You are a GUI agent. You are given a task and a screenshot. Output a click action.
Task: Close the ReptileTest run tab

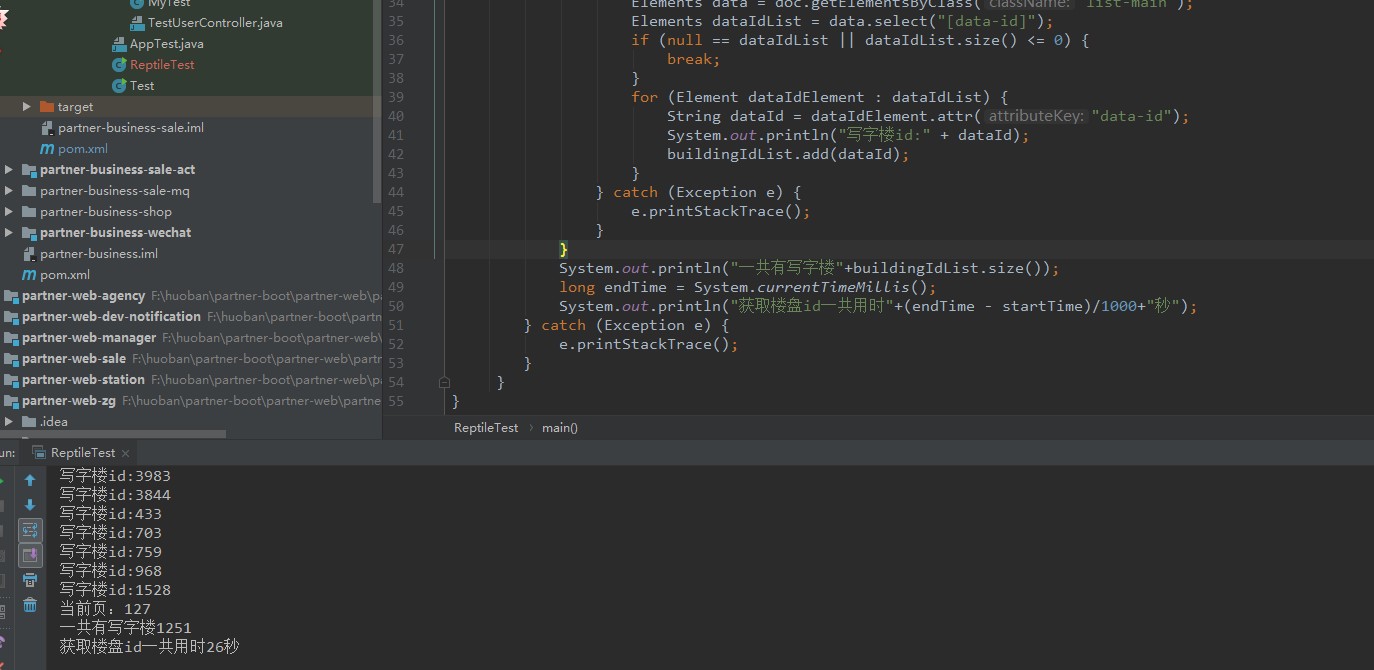(125, 453)
